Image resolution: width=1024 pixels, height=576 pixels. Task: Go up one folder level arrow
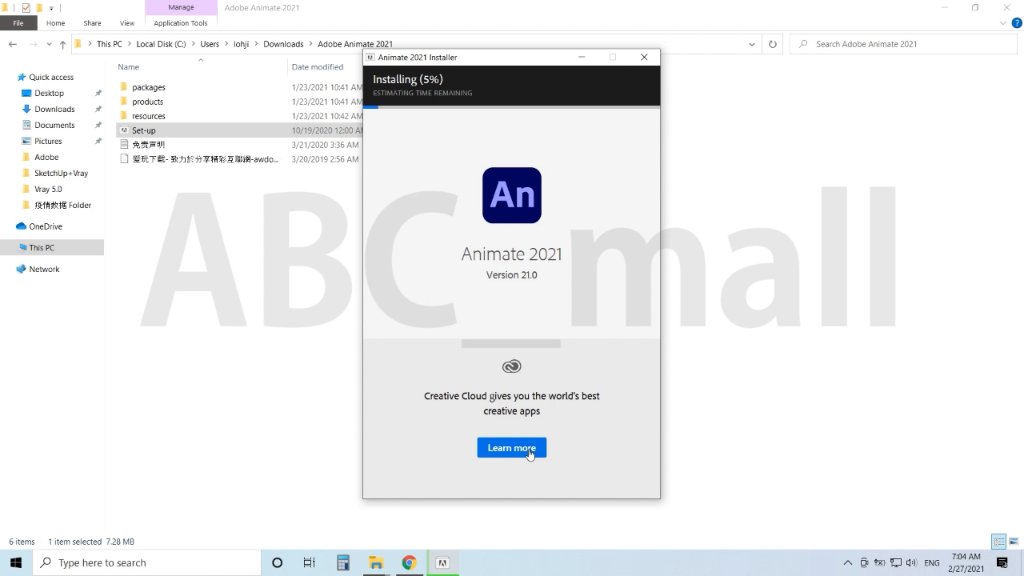pos(63,44)
